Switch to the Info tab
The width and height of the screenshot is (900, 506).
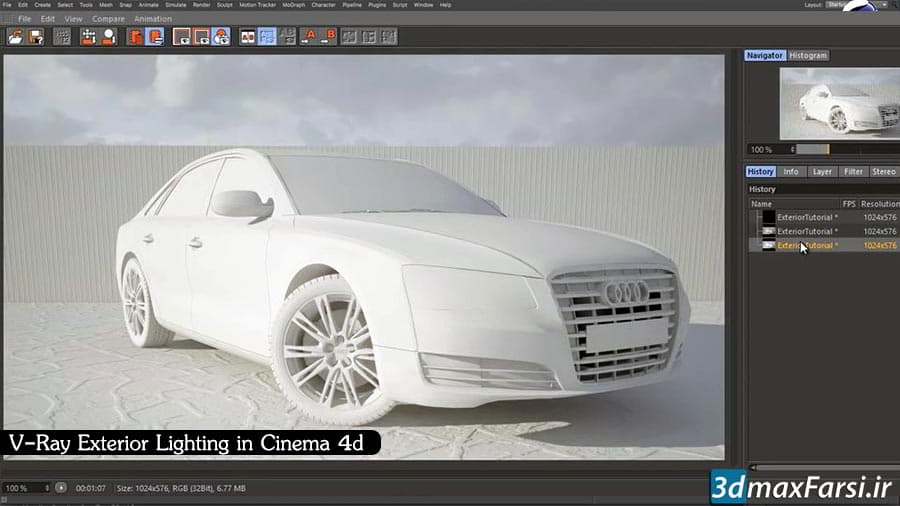pyautogui.click(x=791, y=172)
